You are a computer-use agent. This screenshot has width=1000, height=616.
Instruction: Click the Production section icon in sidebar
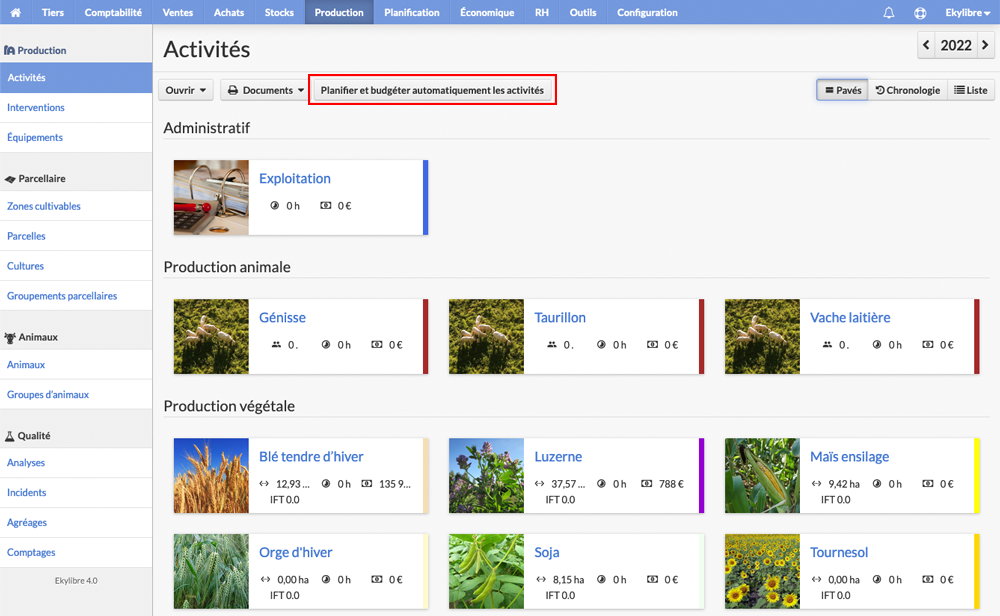point(9,50)
